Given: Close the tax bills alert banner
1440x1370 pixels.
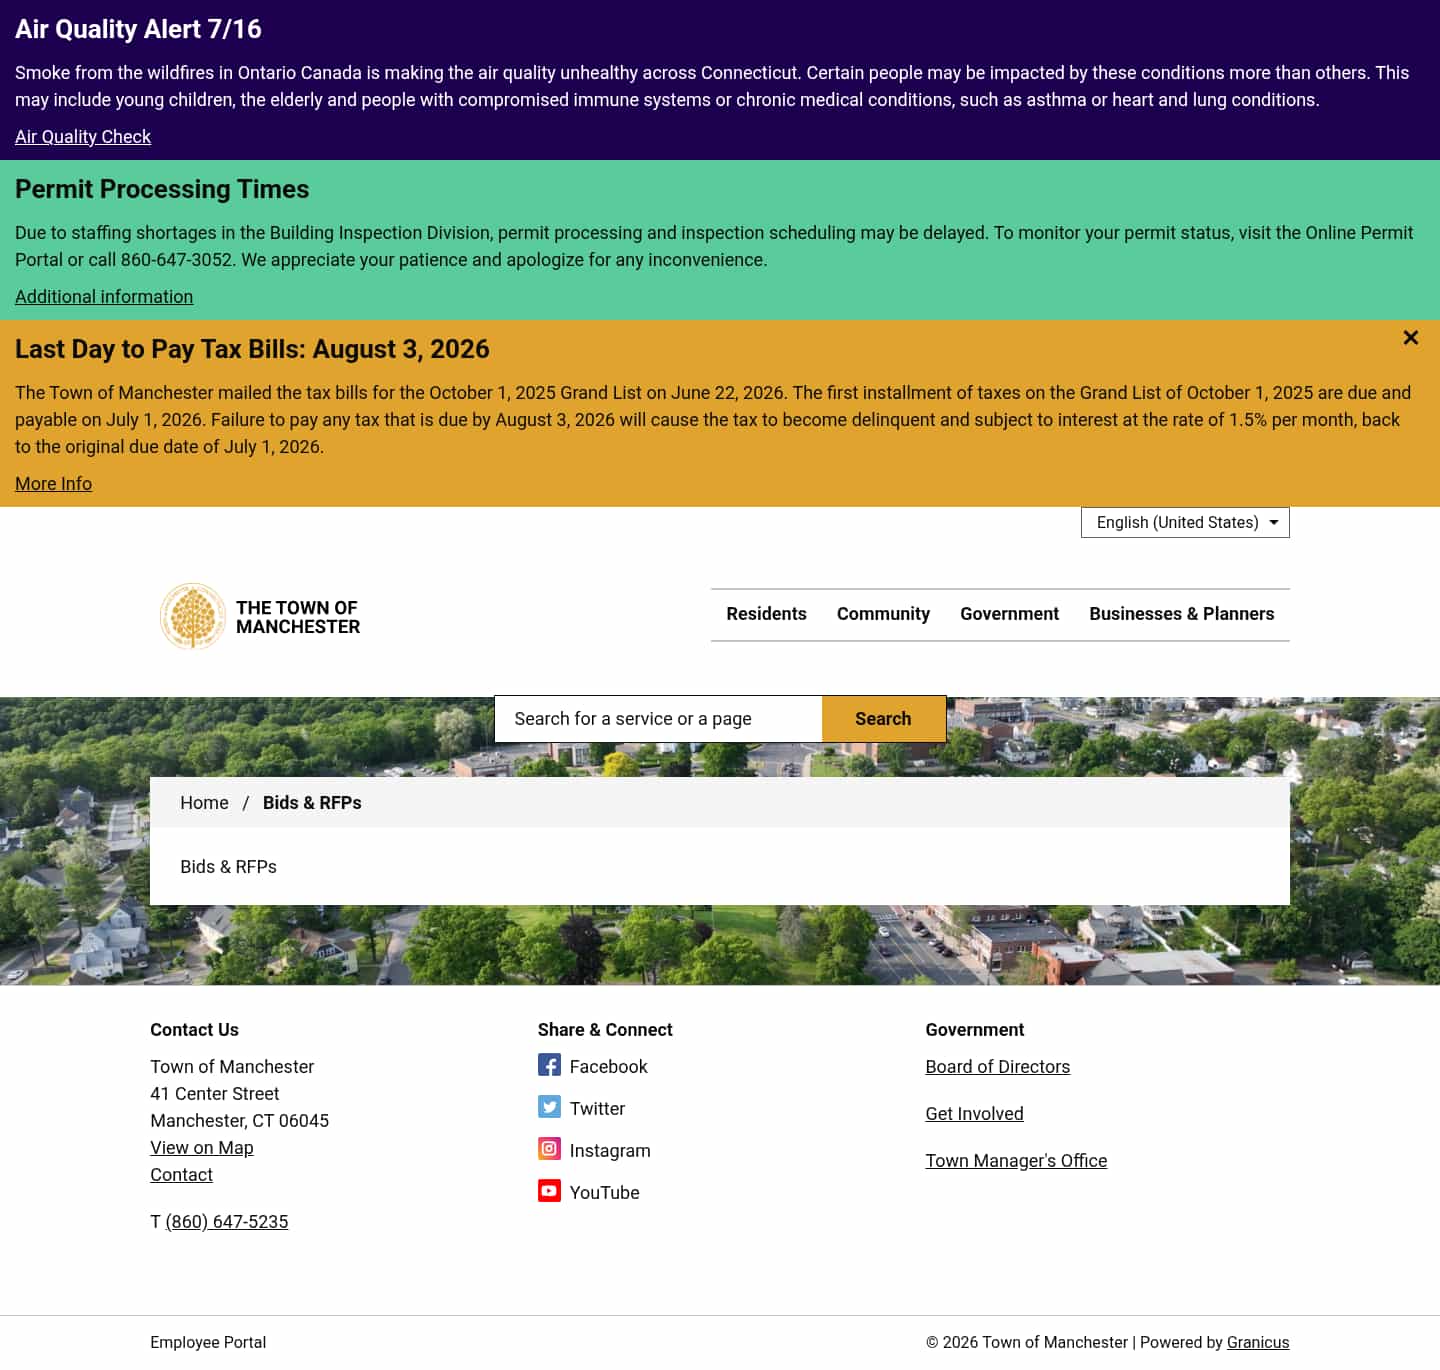Looking at the screenshot, I should point(1410,338).
